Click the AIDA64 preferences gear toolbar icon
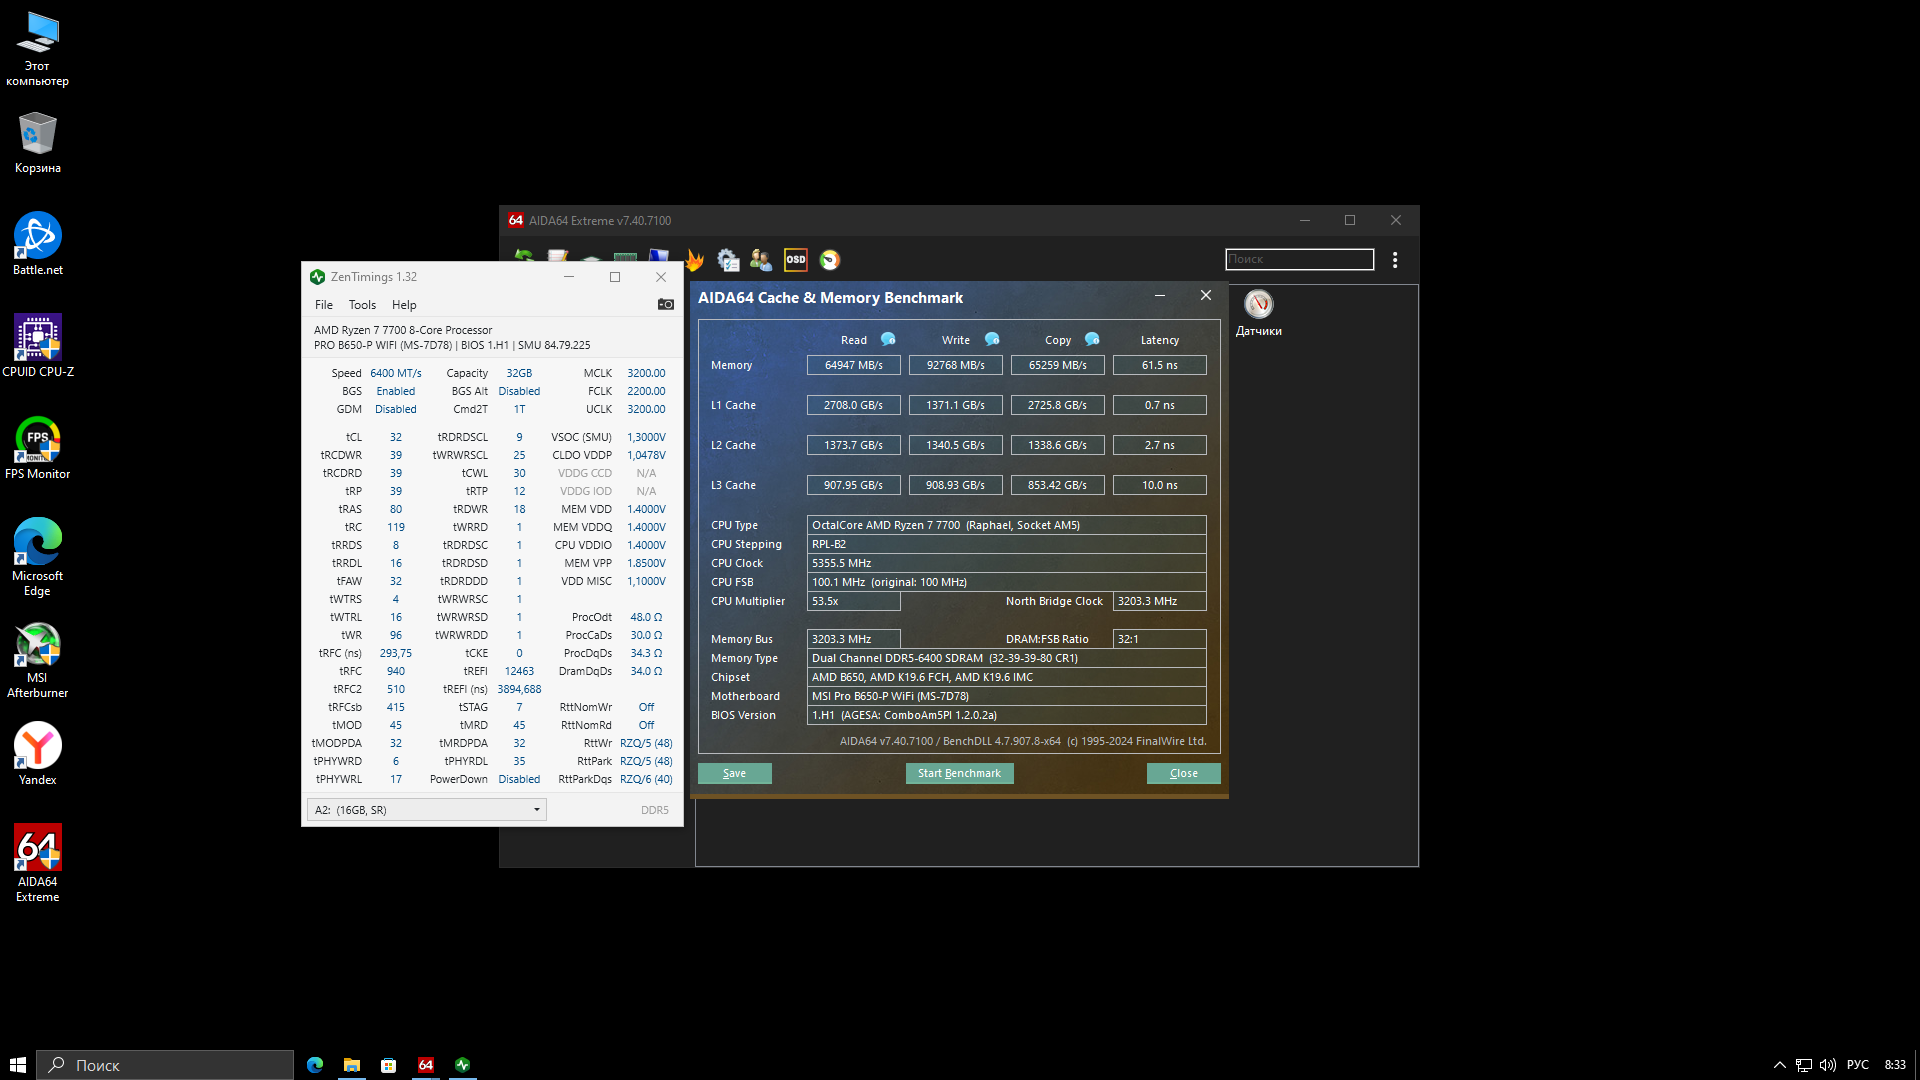1920x1080 pixels. click(728, 260)
